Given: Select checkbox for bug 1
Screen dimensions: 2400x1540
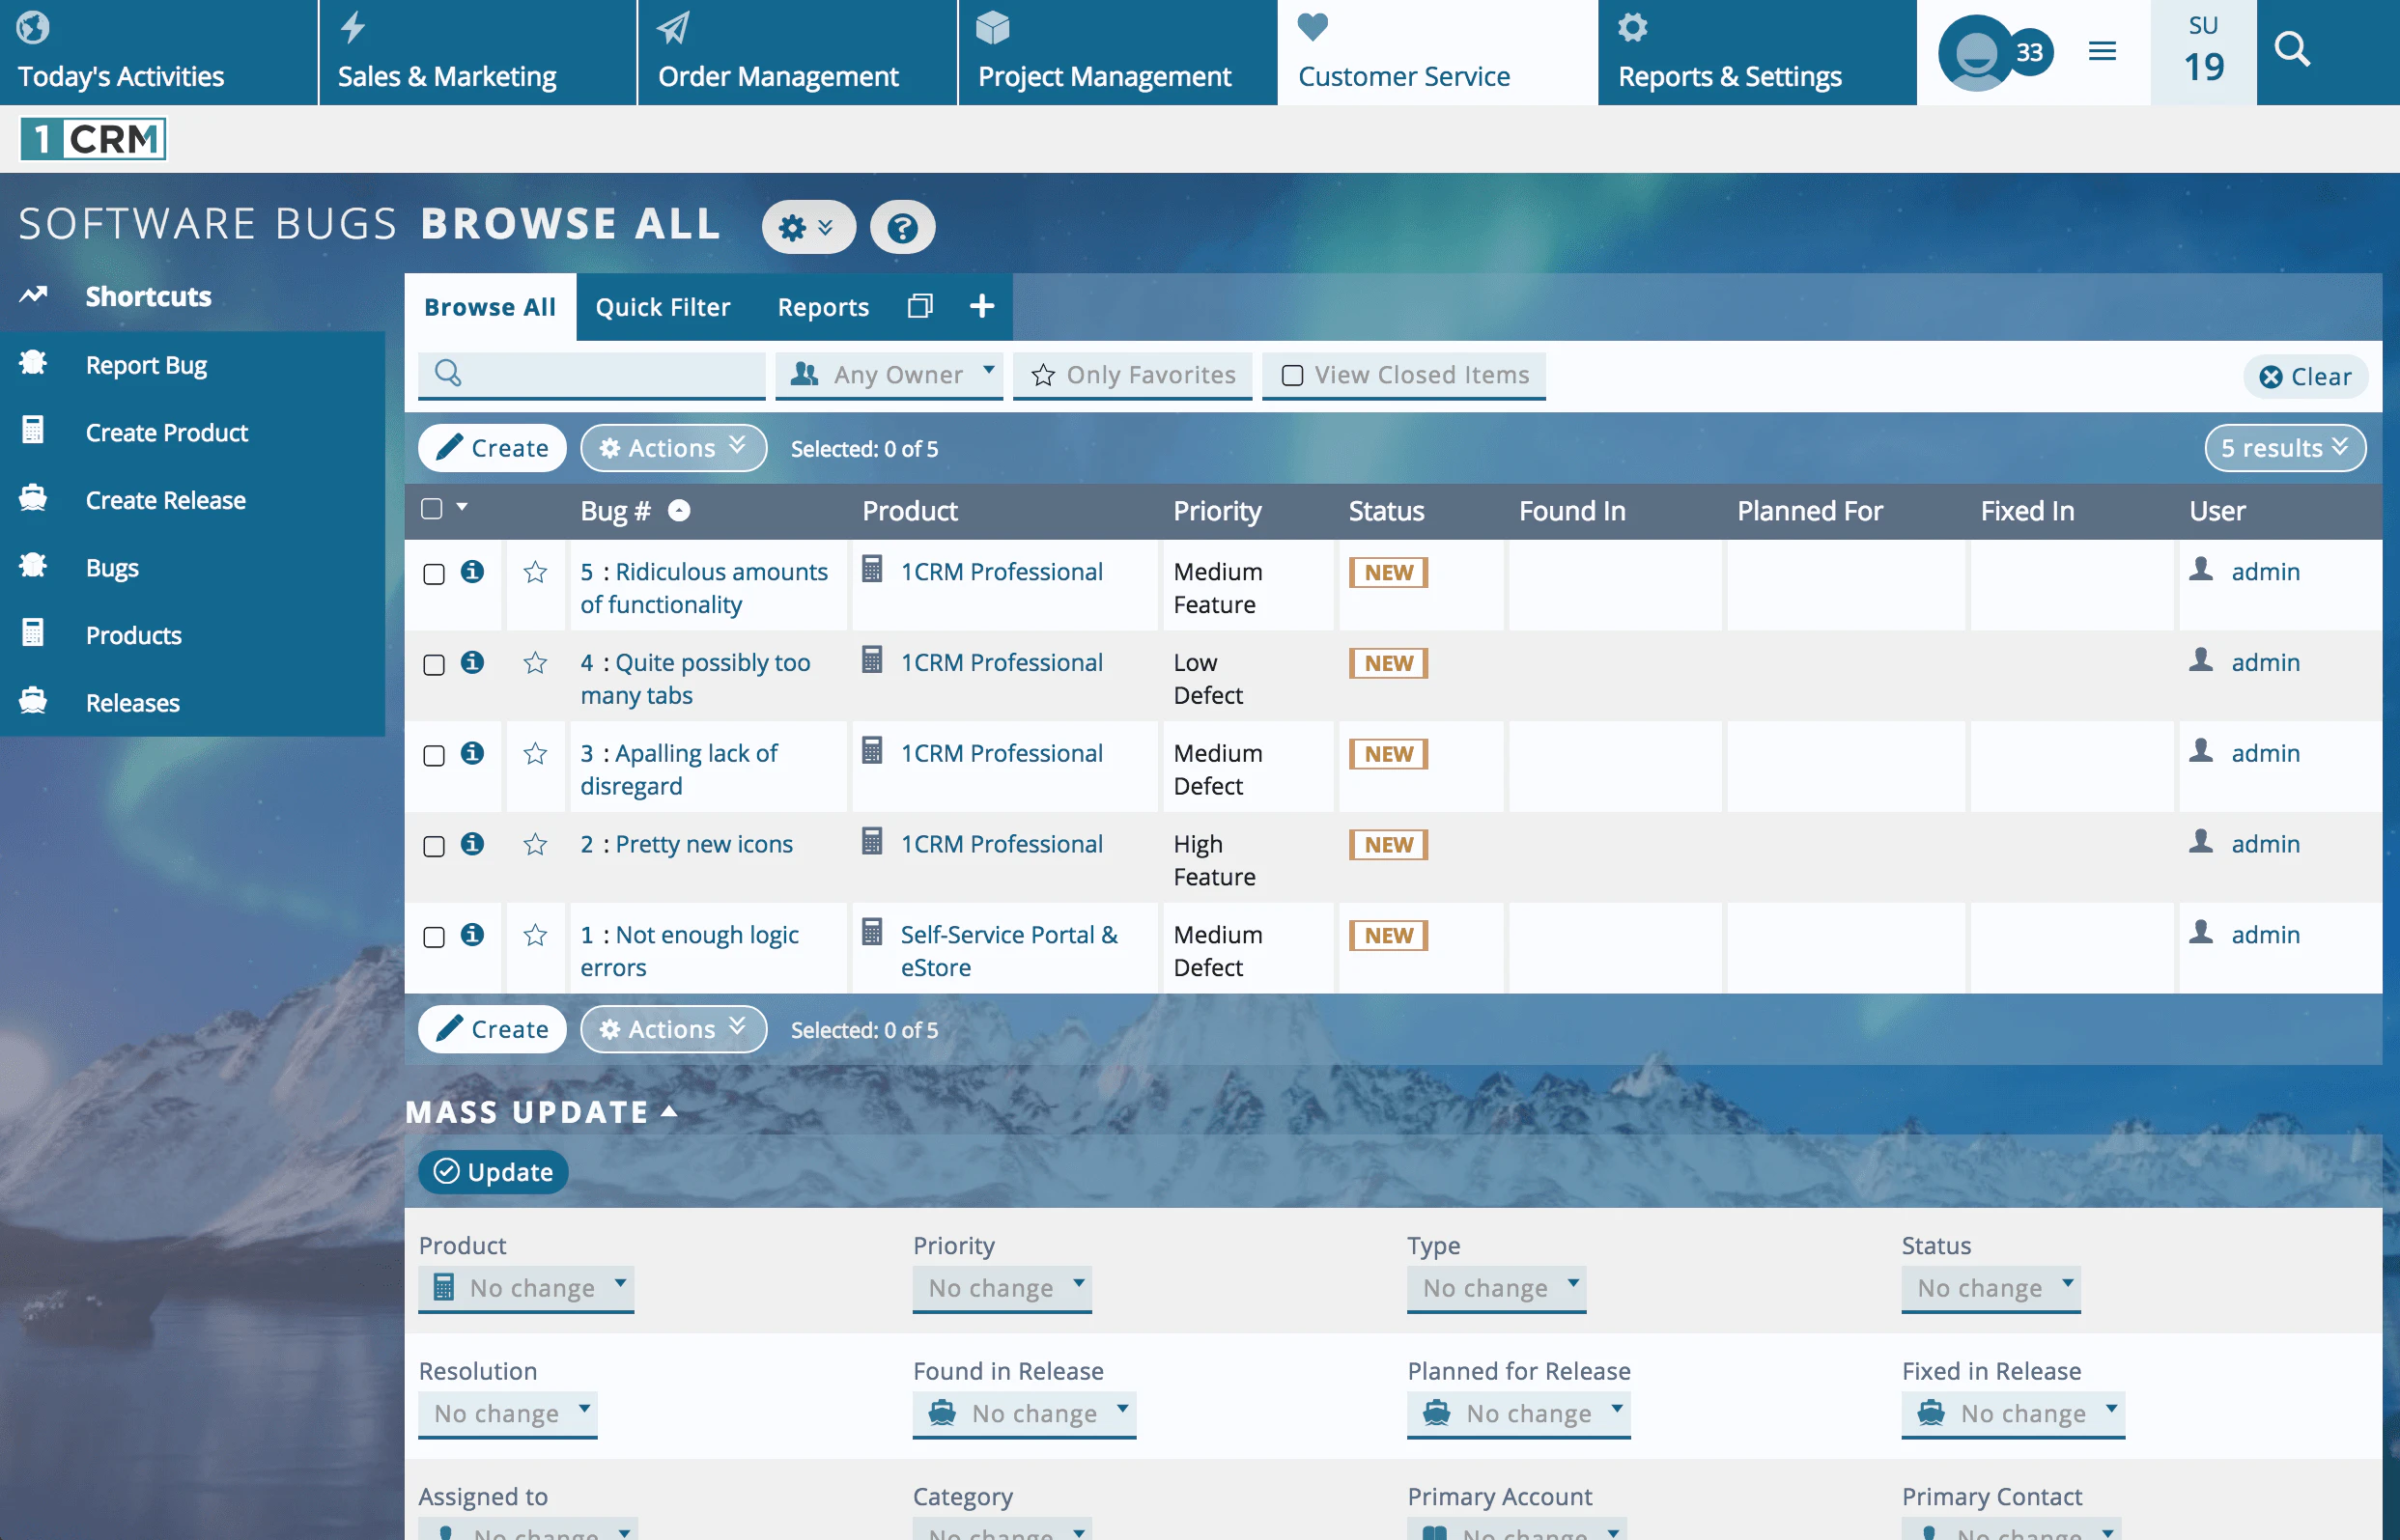Looking at the screenshot, I should [434, 938].
